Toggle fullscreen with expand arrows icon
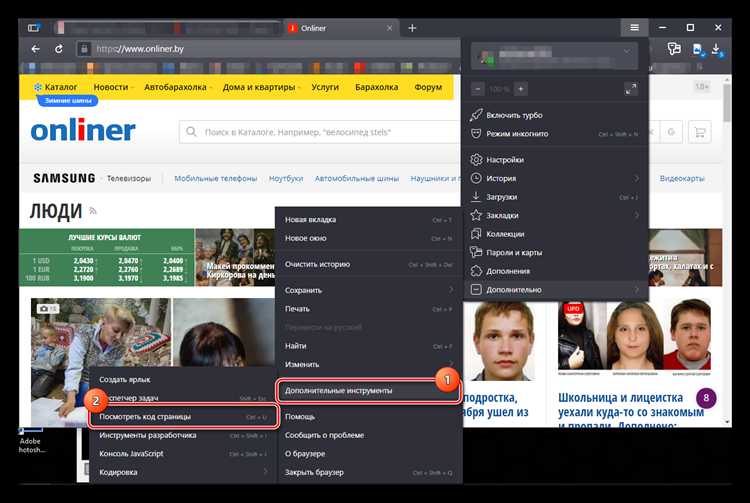The height and width of the screenshot is (503, 750). coord(631,89)
